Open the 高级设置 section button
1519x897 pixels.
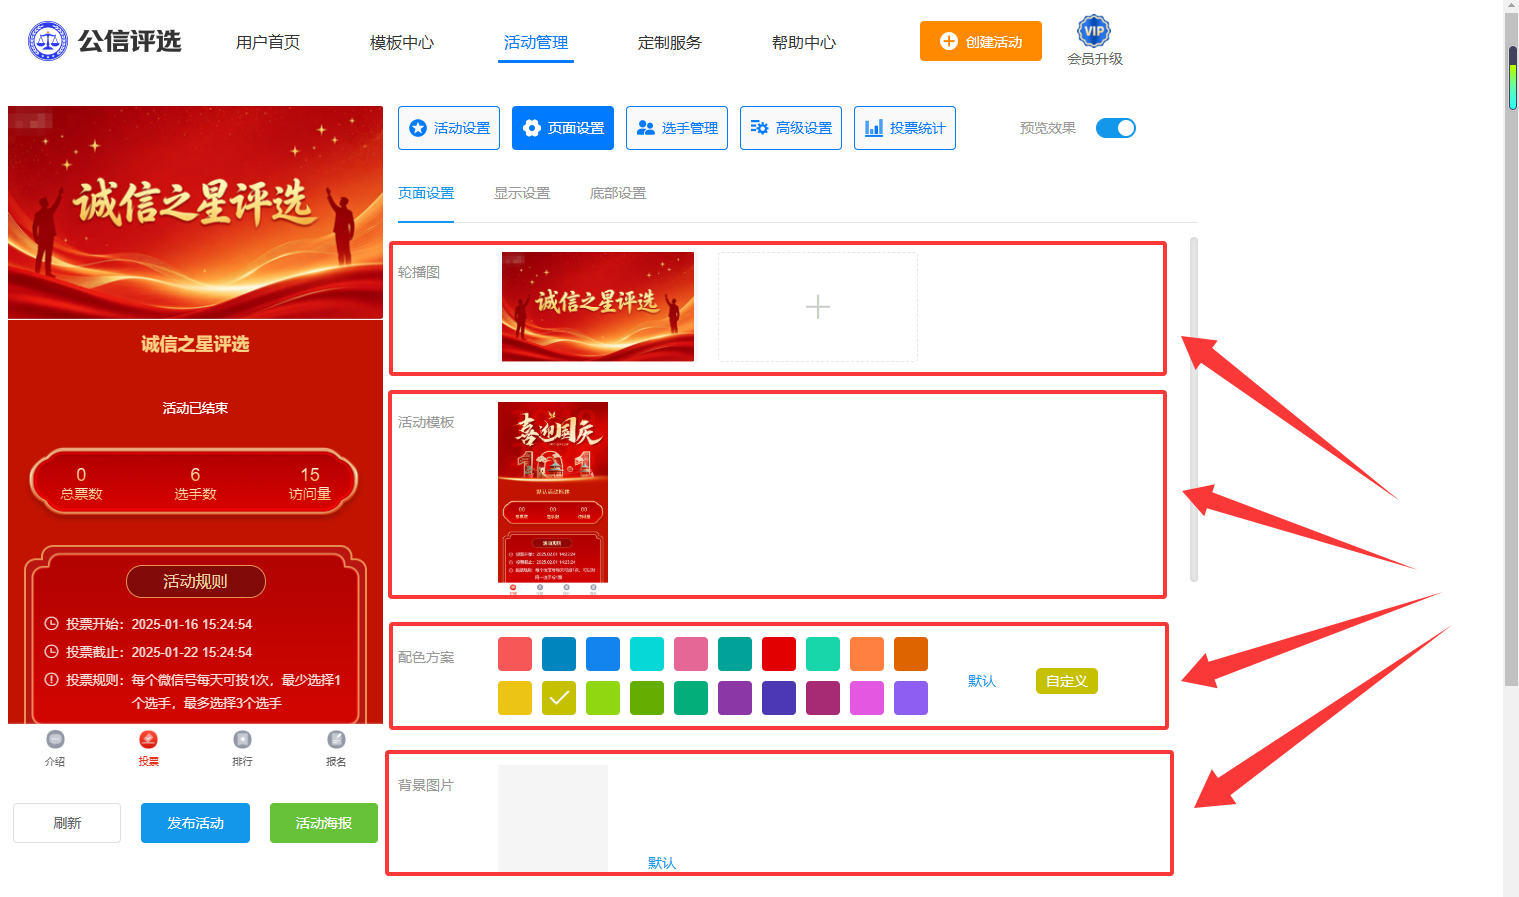coord(791,128)
